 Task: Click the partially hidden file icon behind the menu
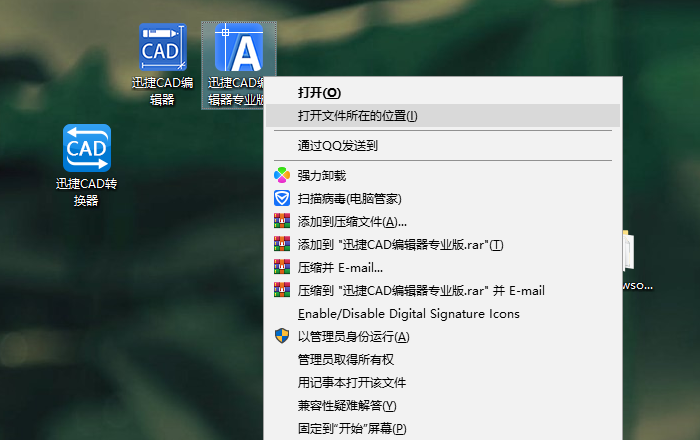click(628, 250)
